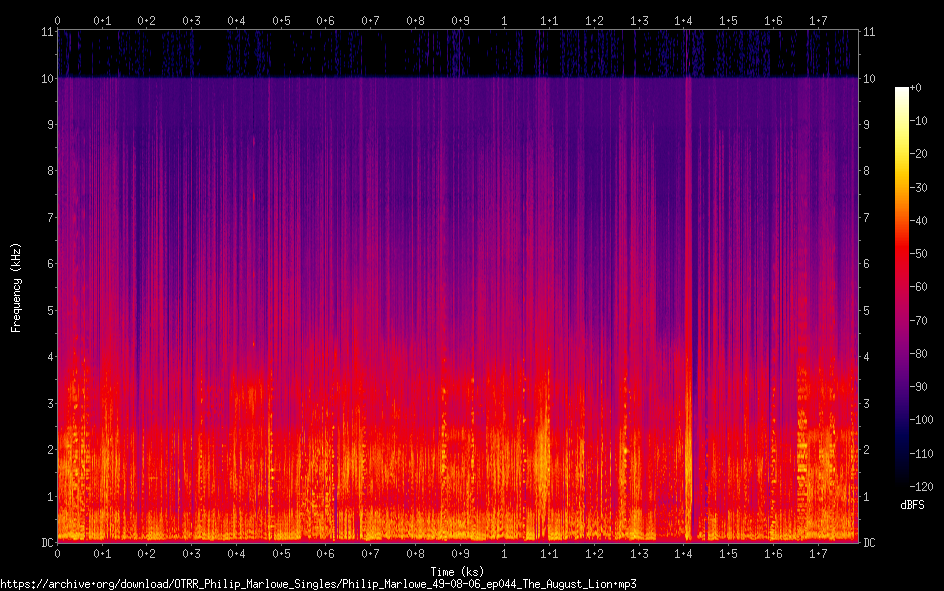This screenshot has height=591, width=944.
Task: Click the DC label on the left axis
Action: pyautogui.click(x=46, y=543)
